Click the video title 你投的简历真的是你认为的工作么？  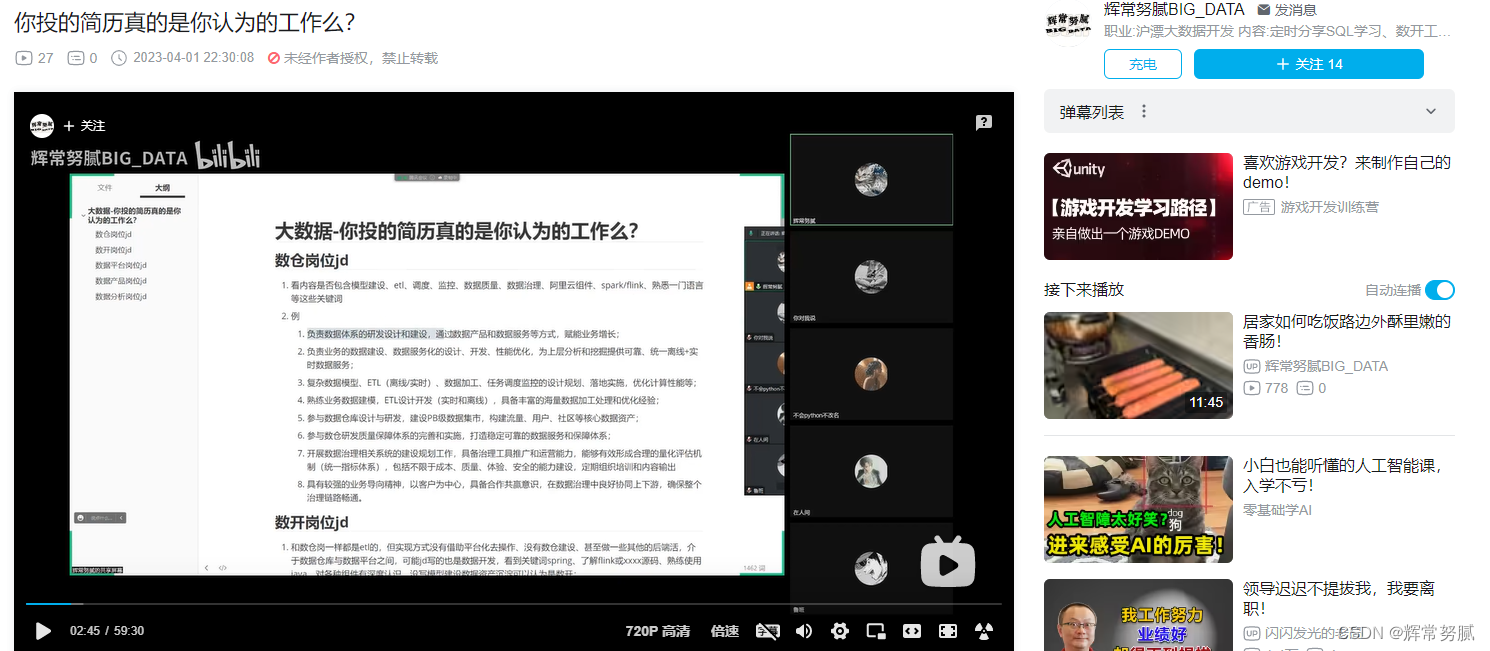[x=185, y=22]
